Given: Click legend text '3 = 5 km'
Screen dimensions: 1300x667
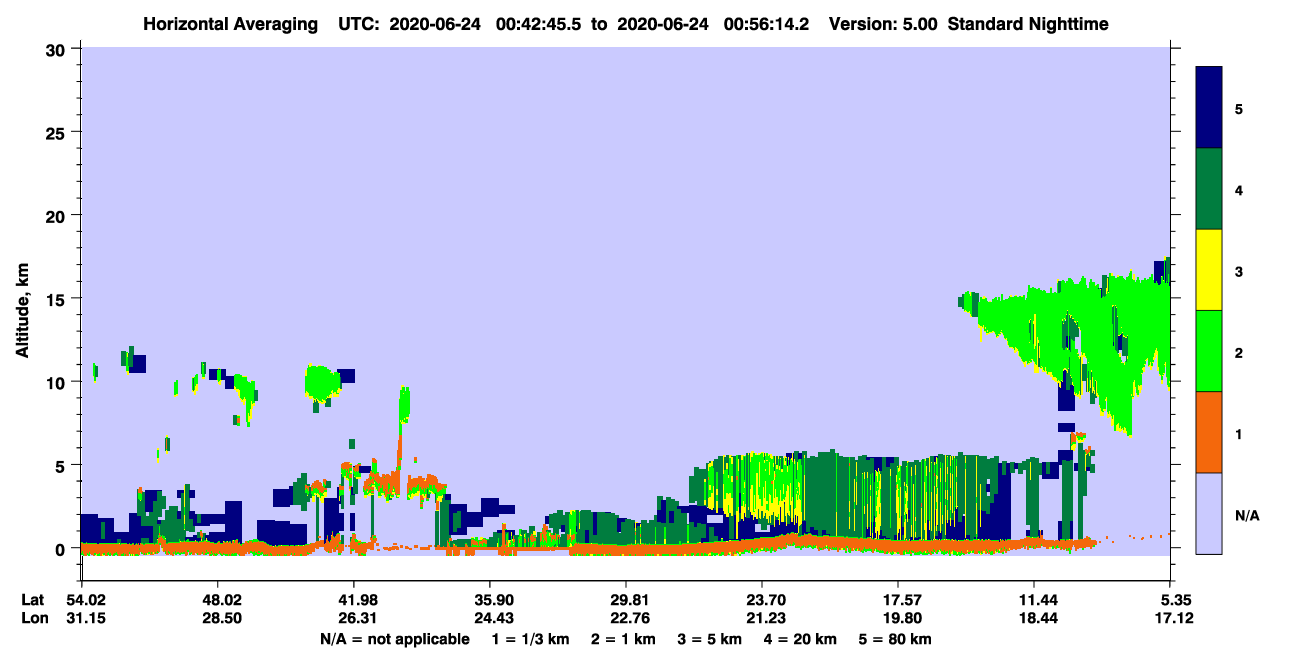Looking at the screenshot, I should (710, 639).
